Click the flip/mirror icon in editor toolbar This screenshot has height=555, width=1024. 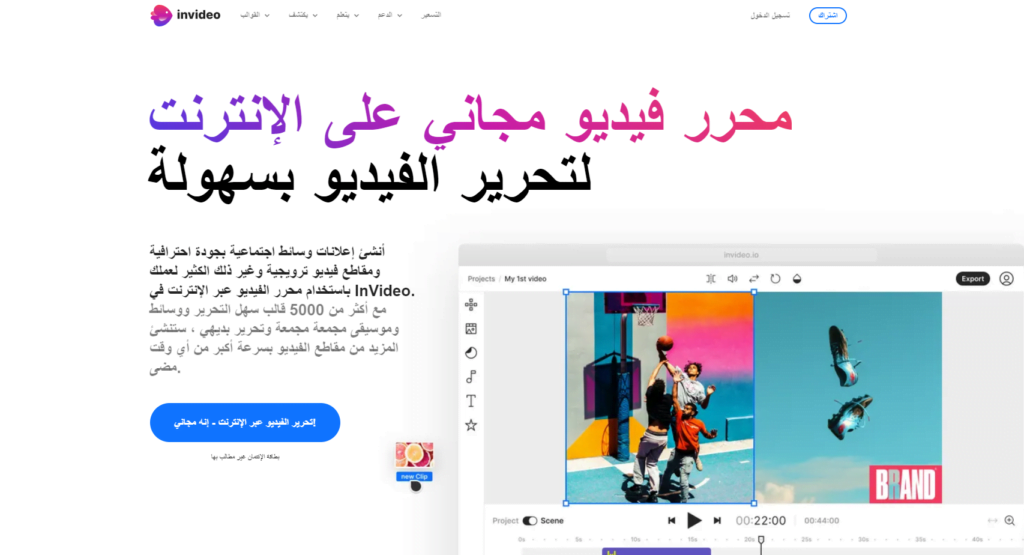[x=711, y=279]
